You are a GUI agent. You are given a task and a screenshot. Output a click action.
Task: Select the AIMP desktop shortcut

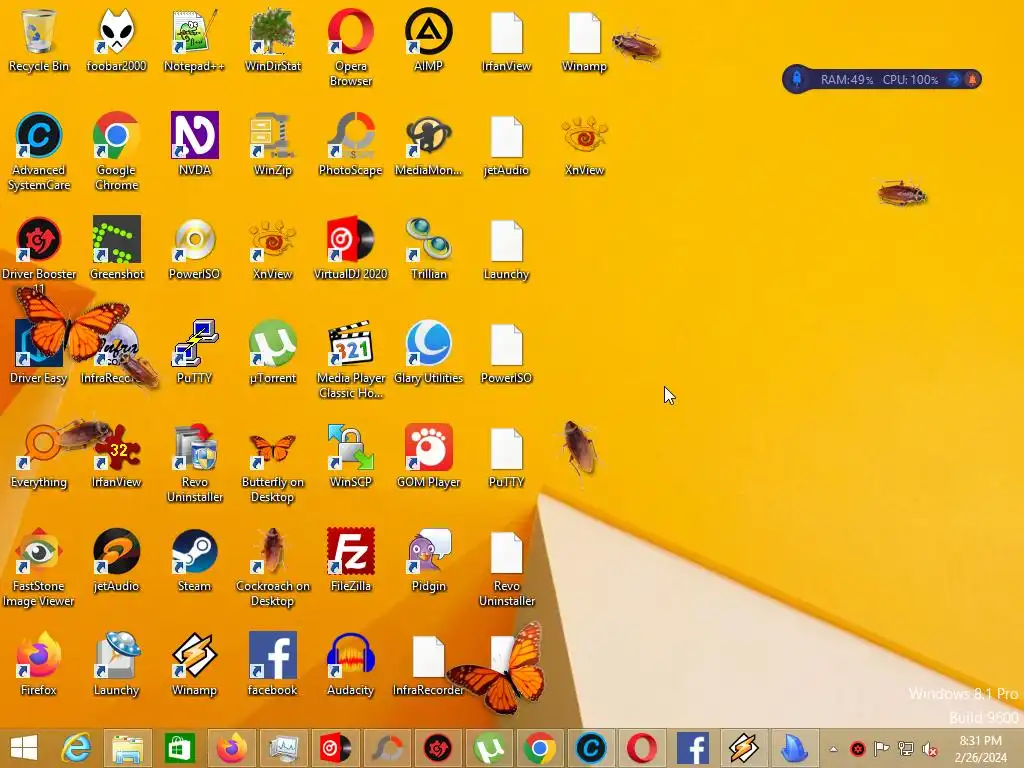(x=428, y=40)
